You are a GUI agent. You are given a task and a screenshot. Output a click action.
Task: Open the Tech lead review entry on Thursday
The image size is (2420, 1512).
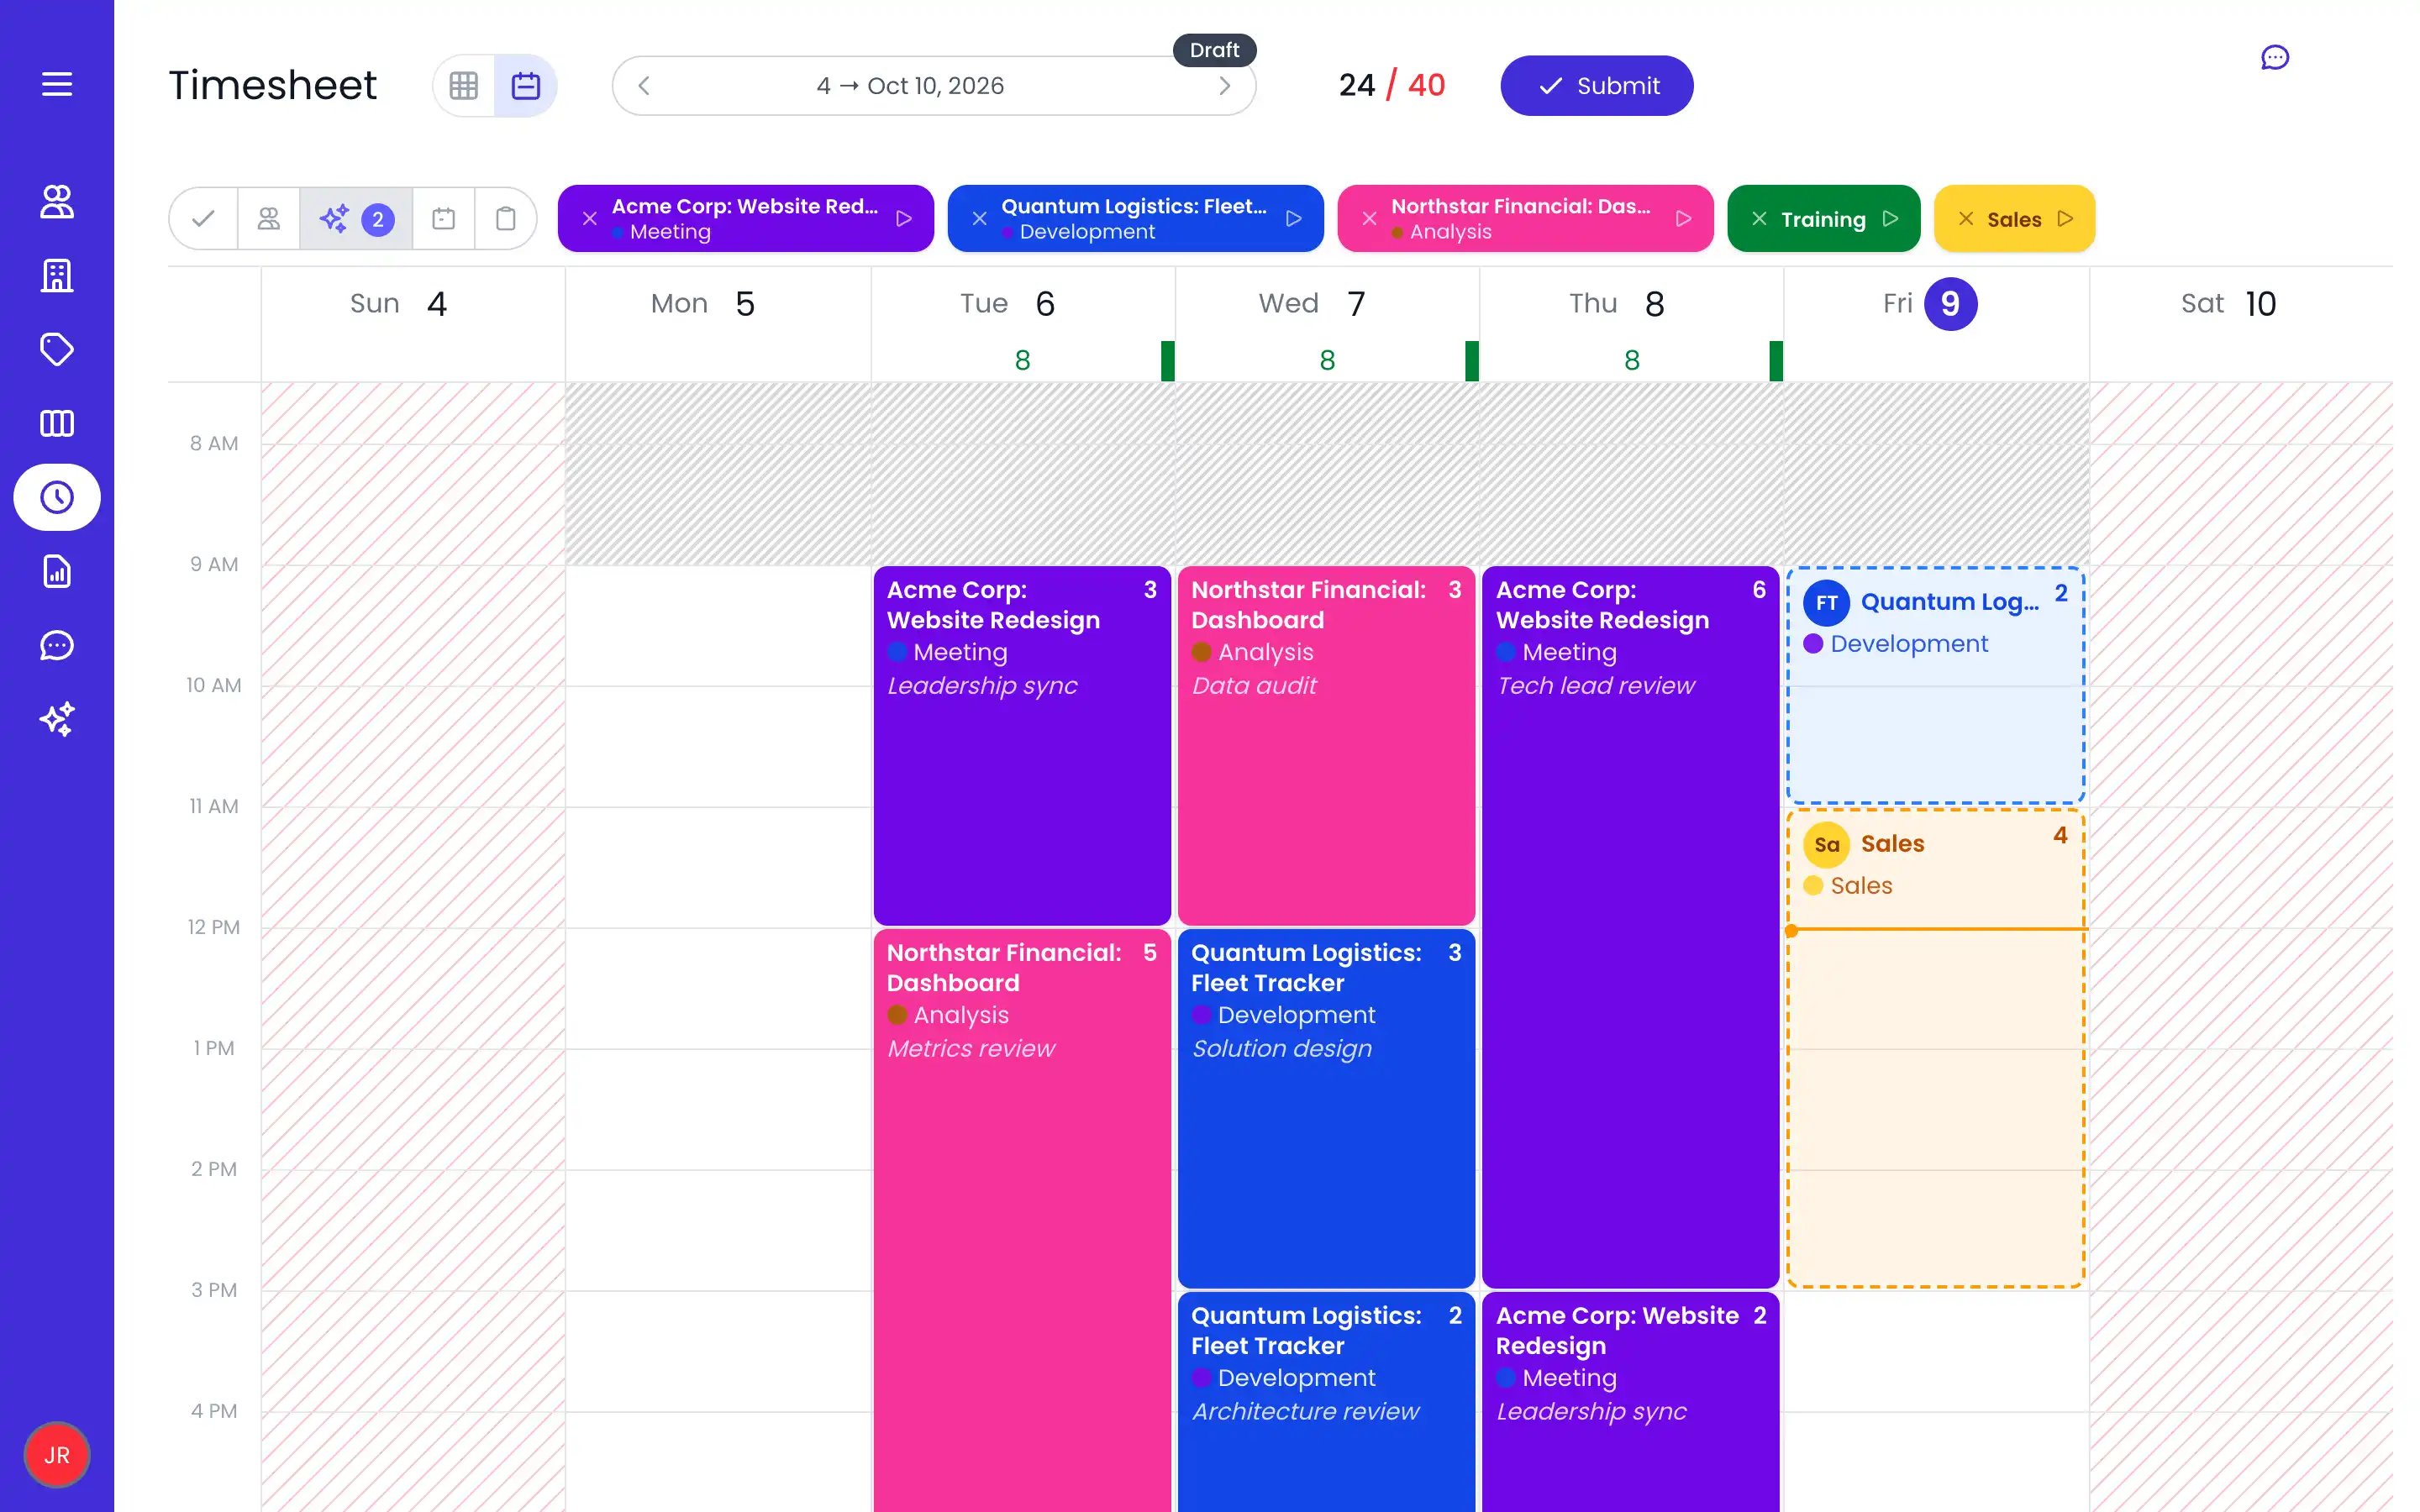[x=1631, y=927]
